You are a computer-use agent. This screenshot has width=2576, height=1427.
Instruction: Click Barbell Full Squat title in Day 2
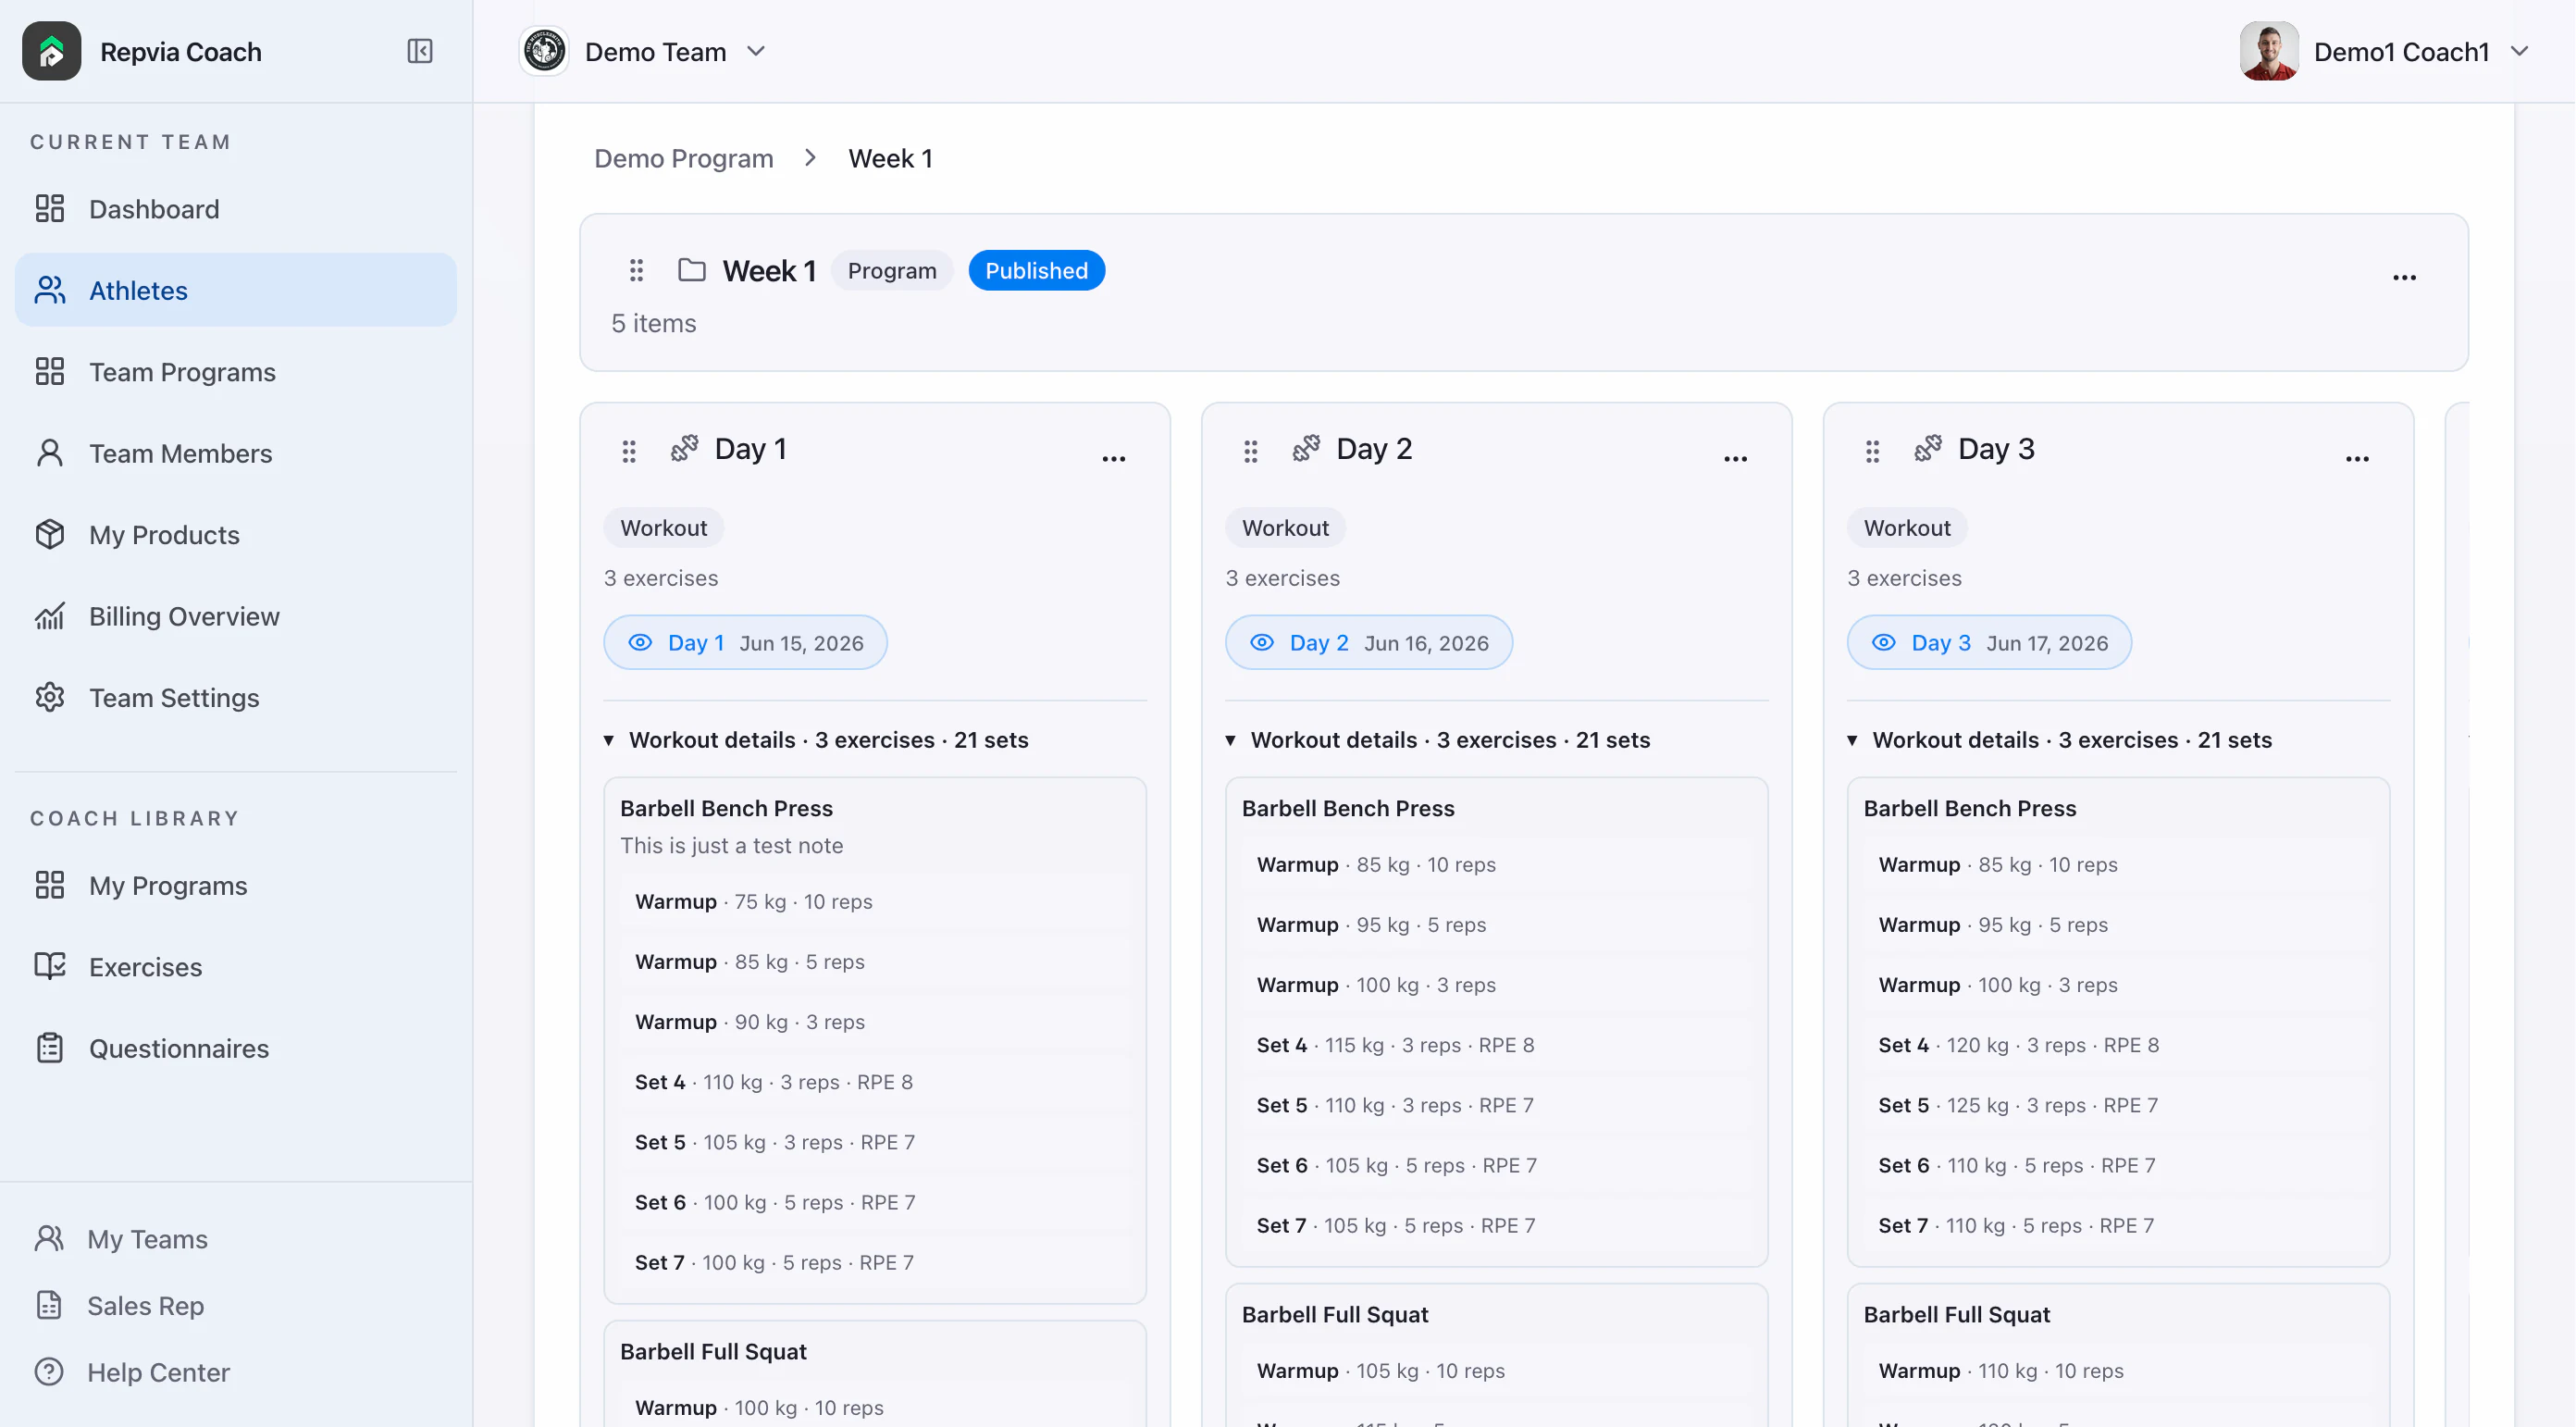pos(1335,1314)
